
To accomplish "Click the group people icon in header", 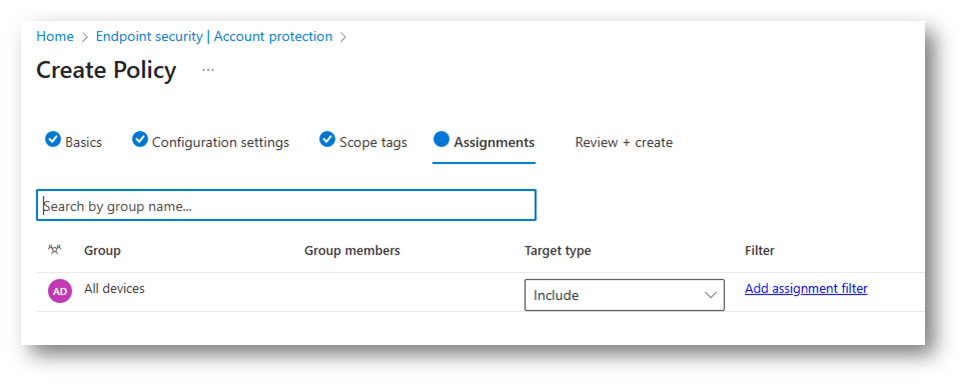I will [55, 250].
